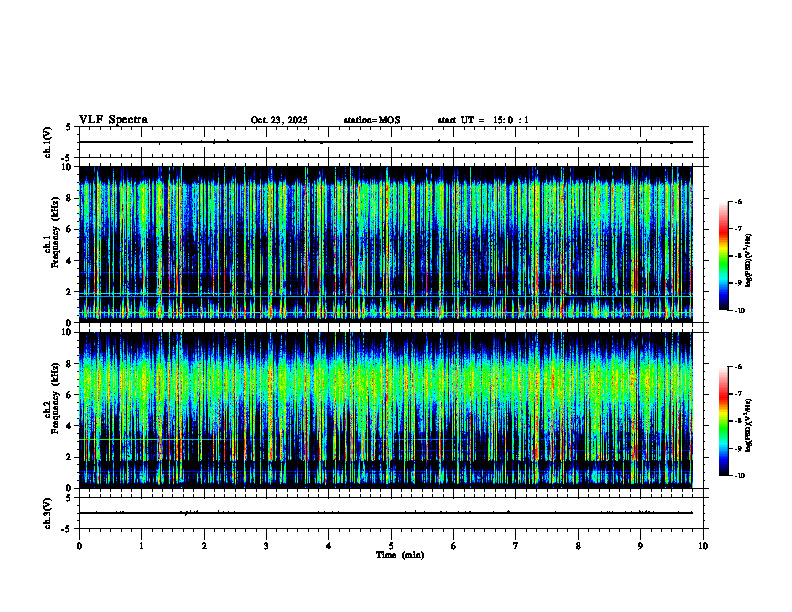Click time axis tick label "9"
Screen dimensions: 792x612
640,546
